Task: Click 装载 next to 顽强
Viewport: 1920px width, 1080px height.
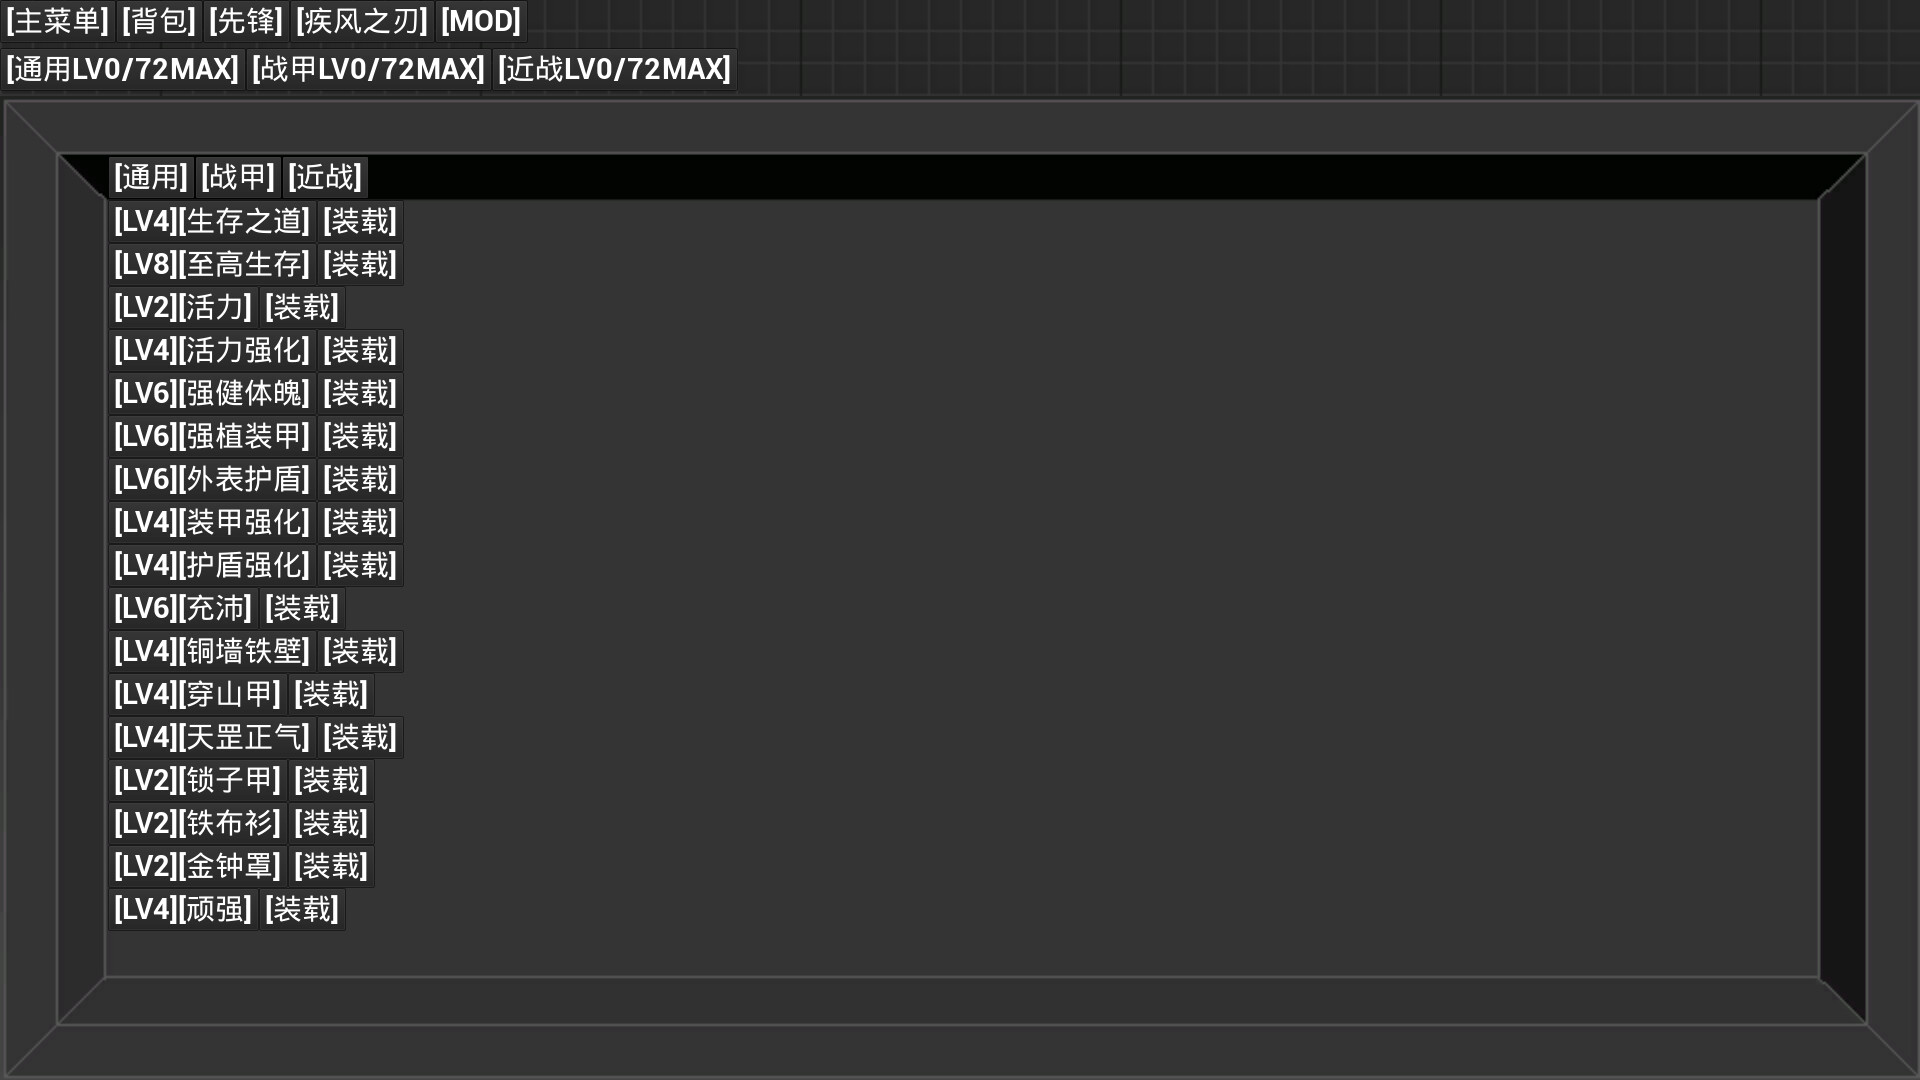Action: pos(302,909)
